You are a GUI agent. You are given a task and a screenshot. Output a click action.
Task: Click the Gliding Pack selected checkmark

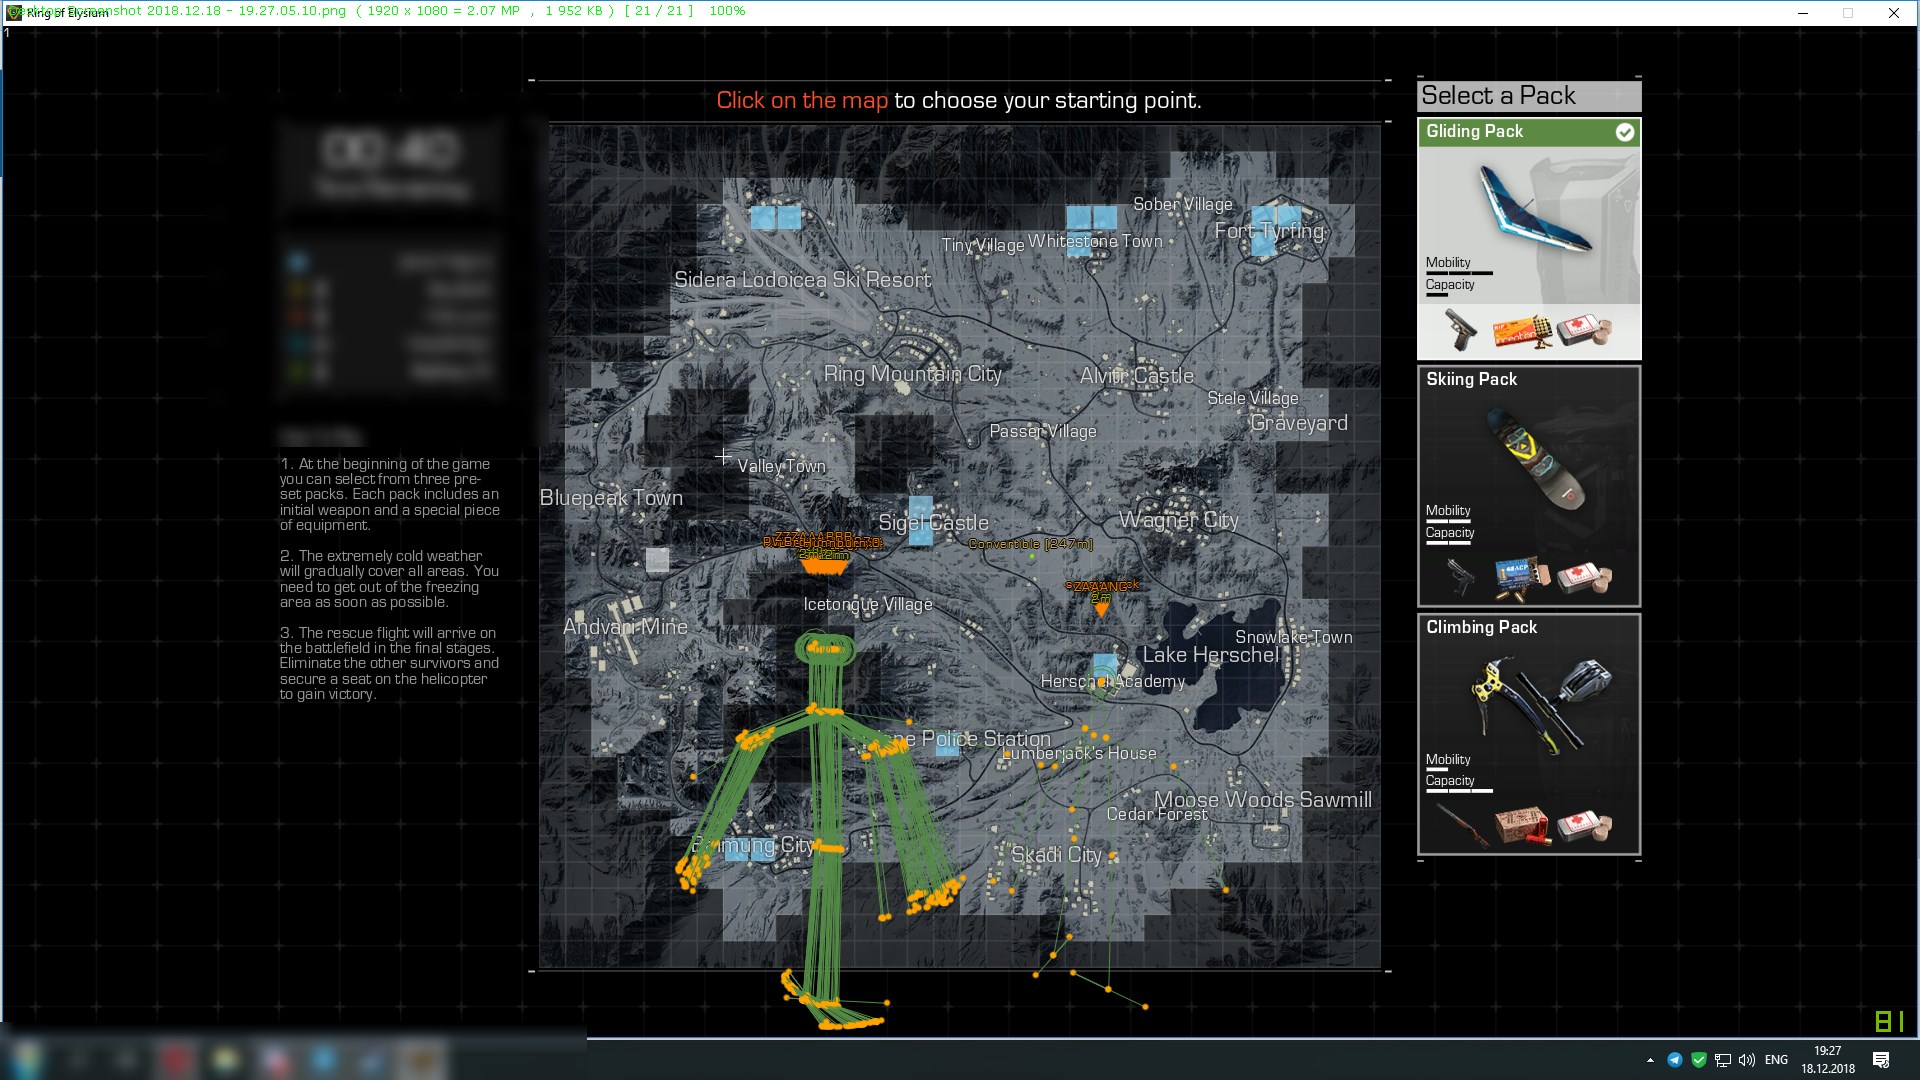click(1625, 132)
